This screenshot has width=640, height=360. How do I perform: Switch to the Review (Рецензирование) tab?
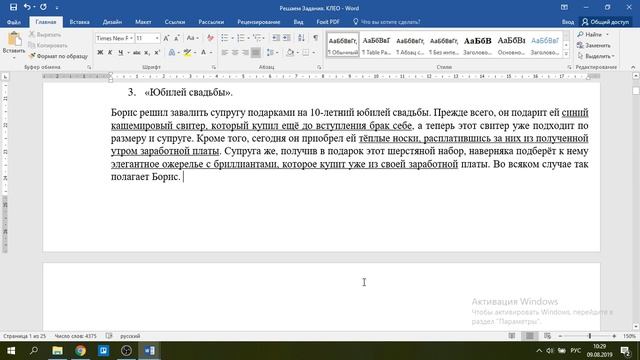pyautogui.click(x=259, y=22)
